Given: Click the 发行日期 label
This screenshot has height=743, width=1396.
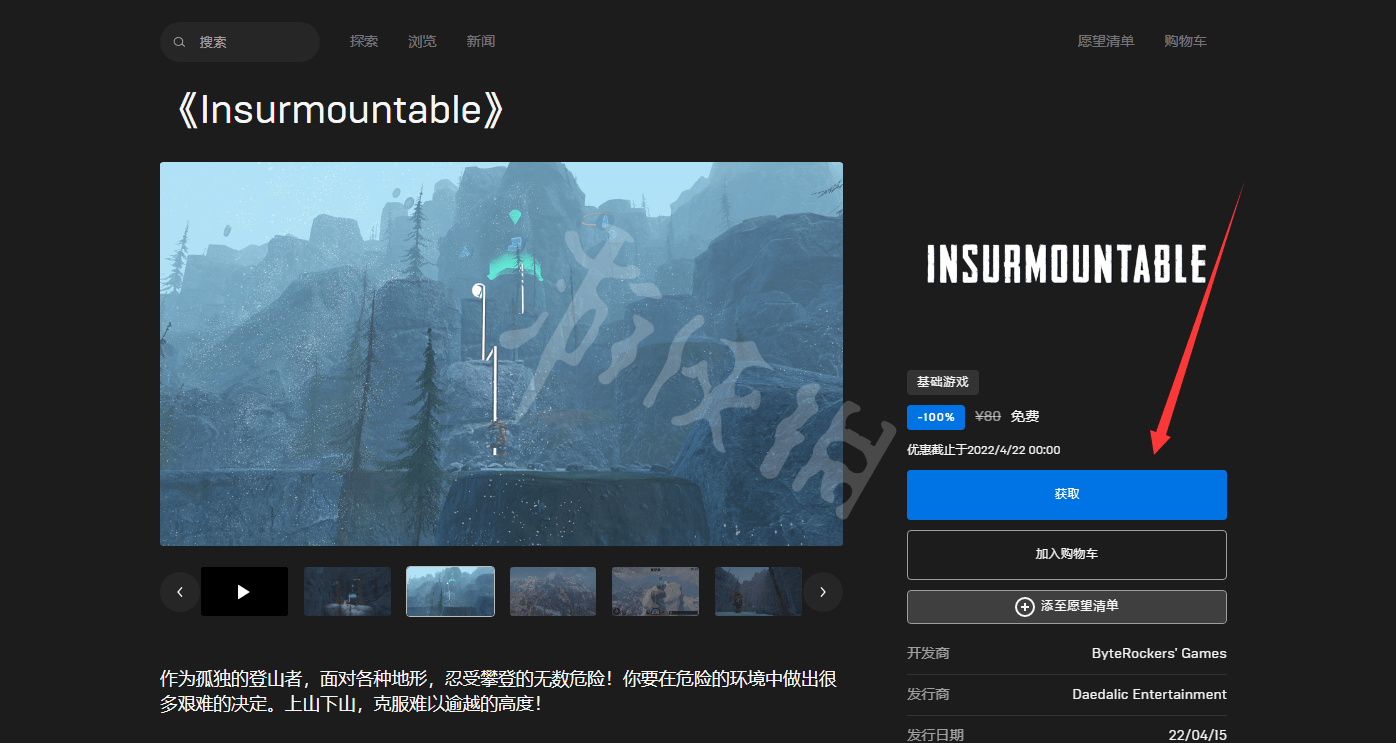Looking at the screenshot, I should tap(935, 735).
